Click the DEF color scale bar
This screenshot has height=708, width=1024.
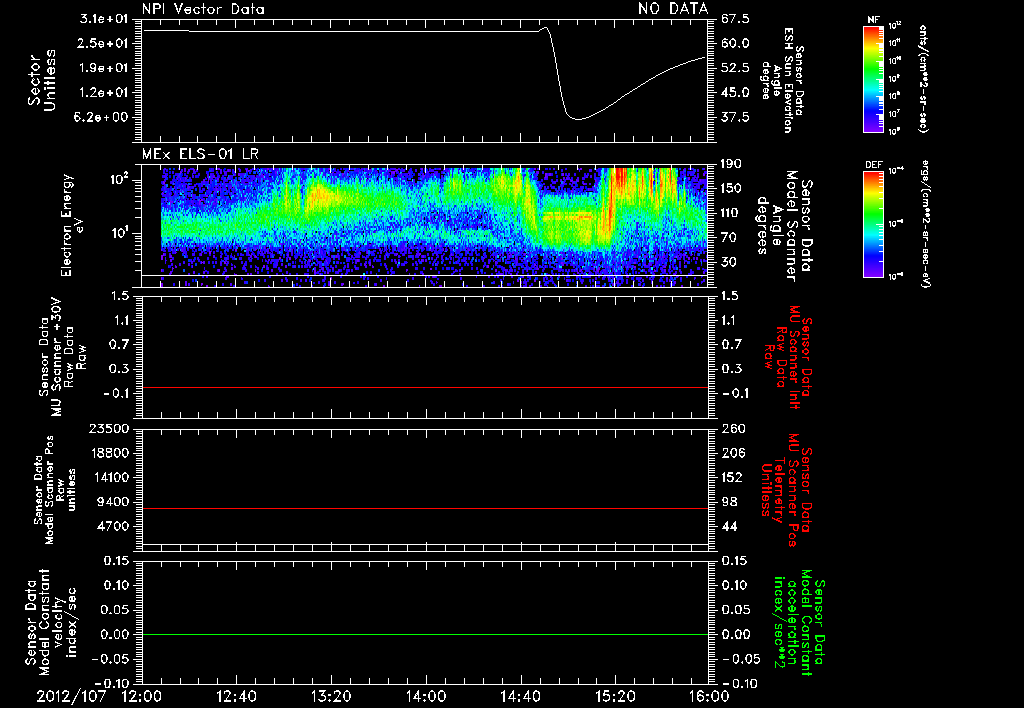tap(873, 224)
